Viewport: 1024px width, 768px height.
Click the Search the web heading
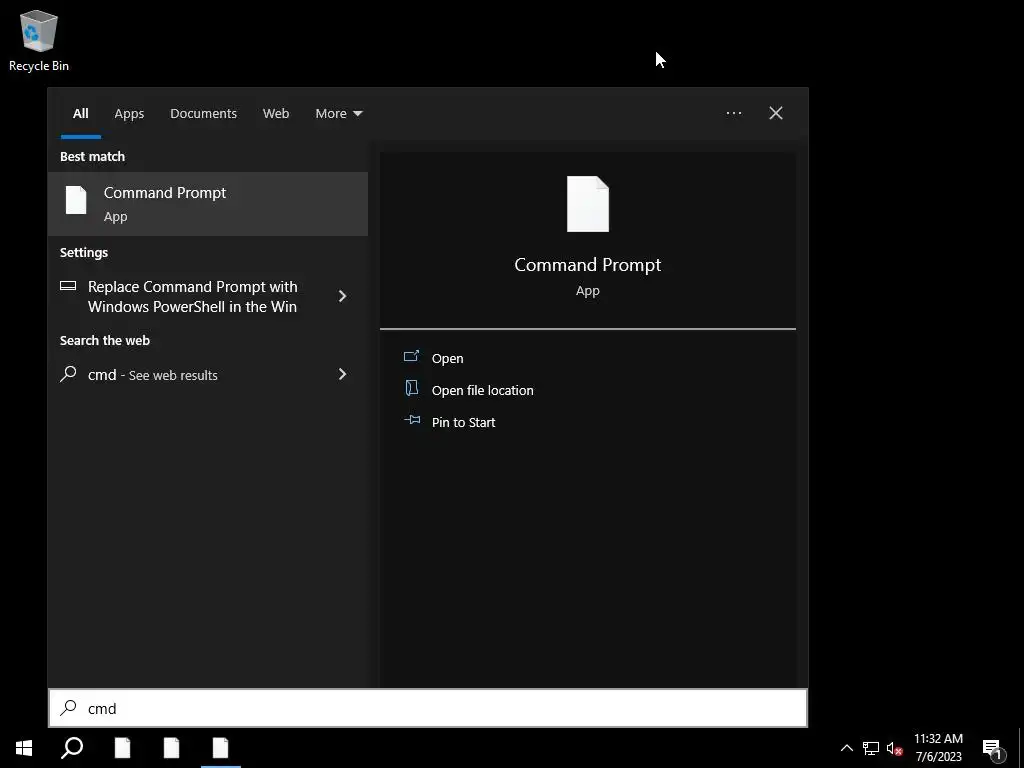tap(104, 341)
